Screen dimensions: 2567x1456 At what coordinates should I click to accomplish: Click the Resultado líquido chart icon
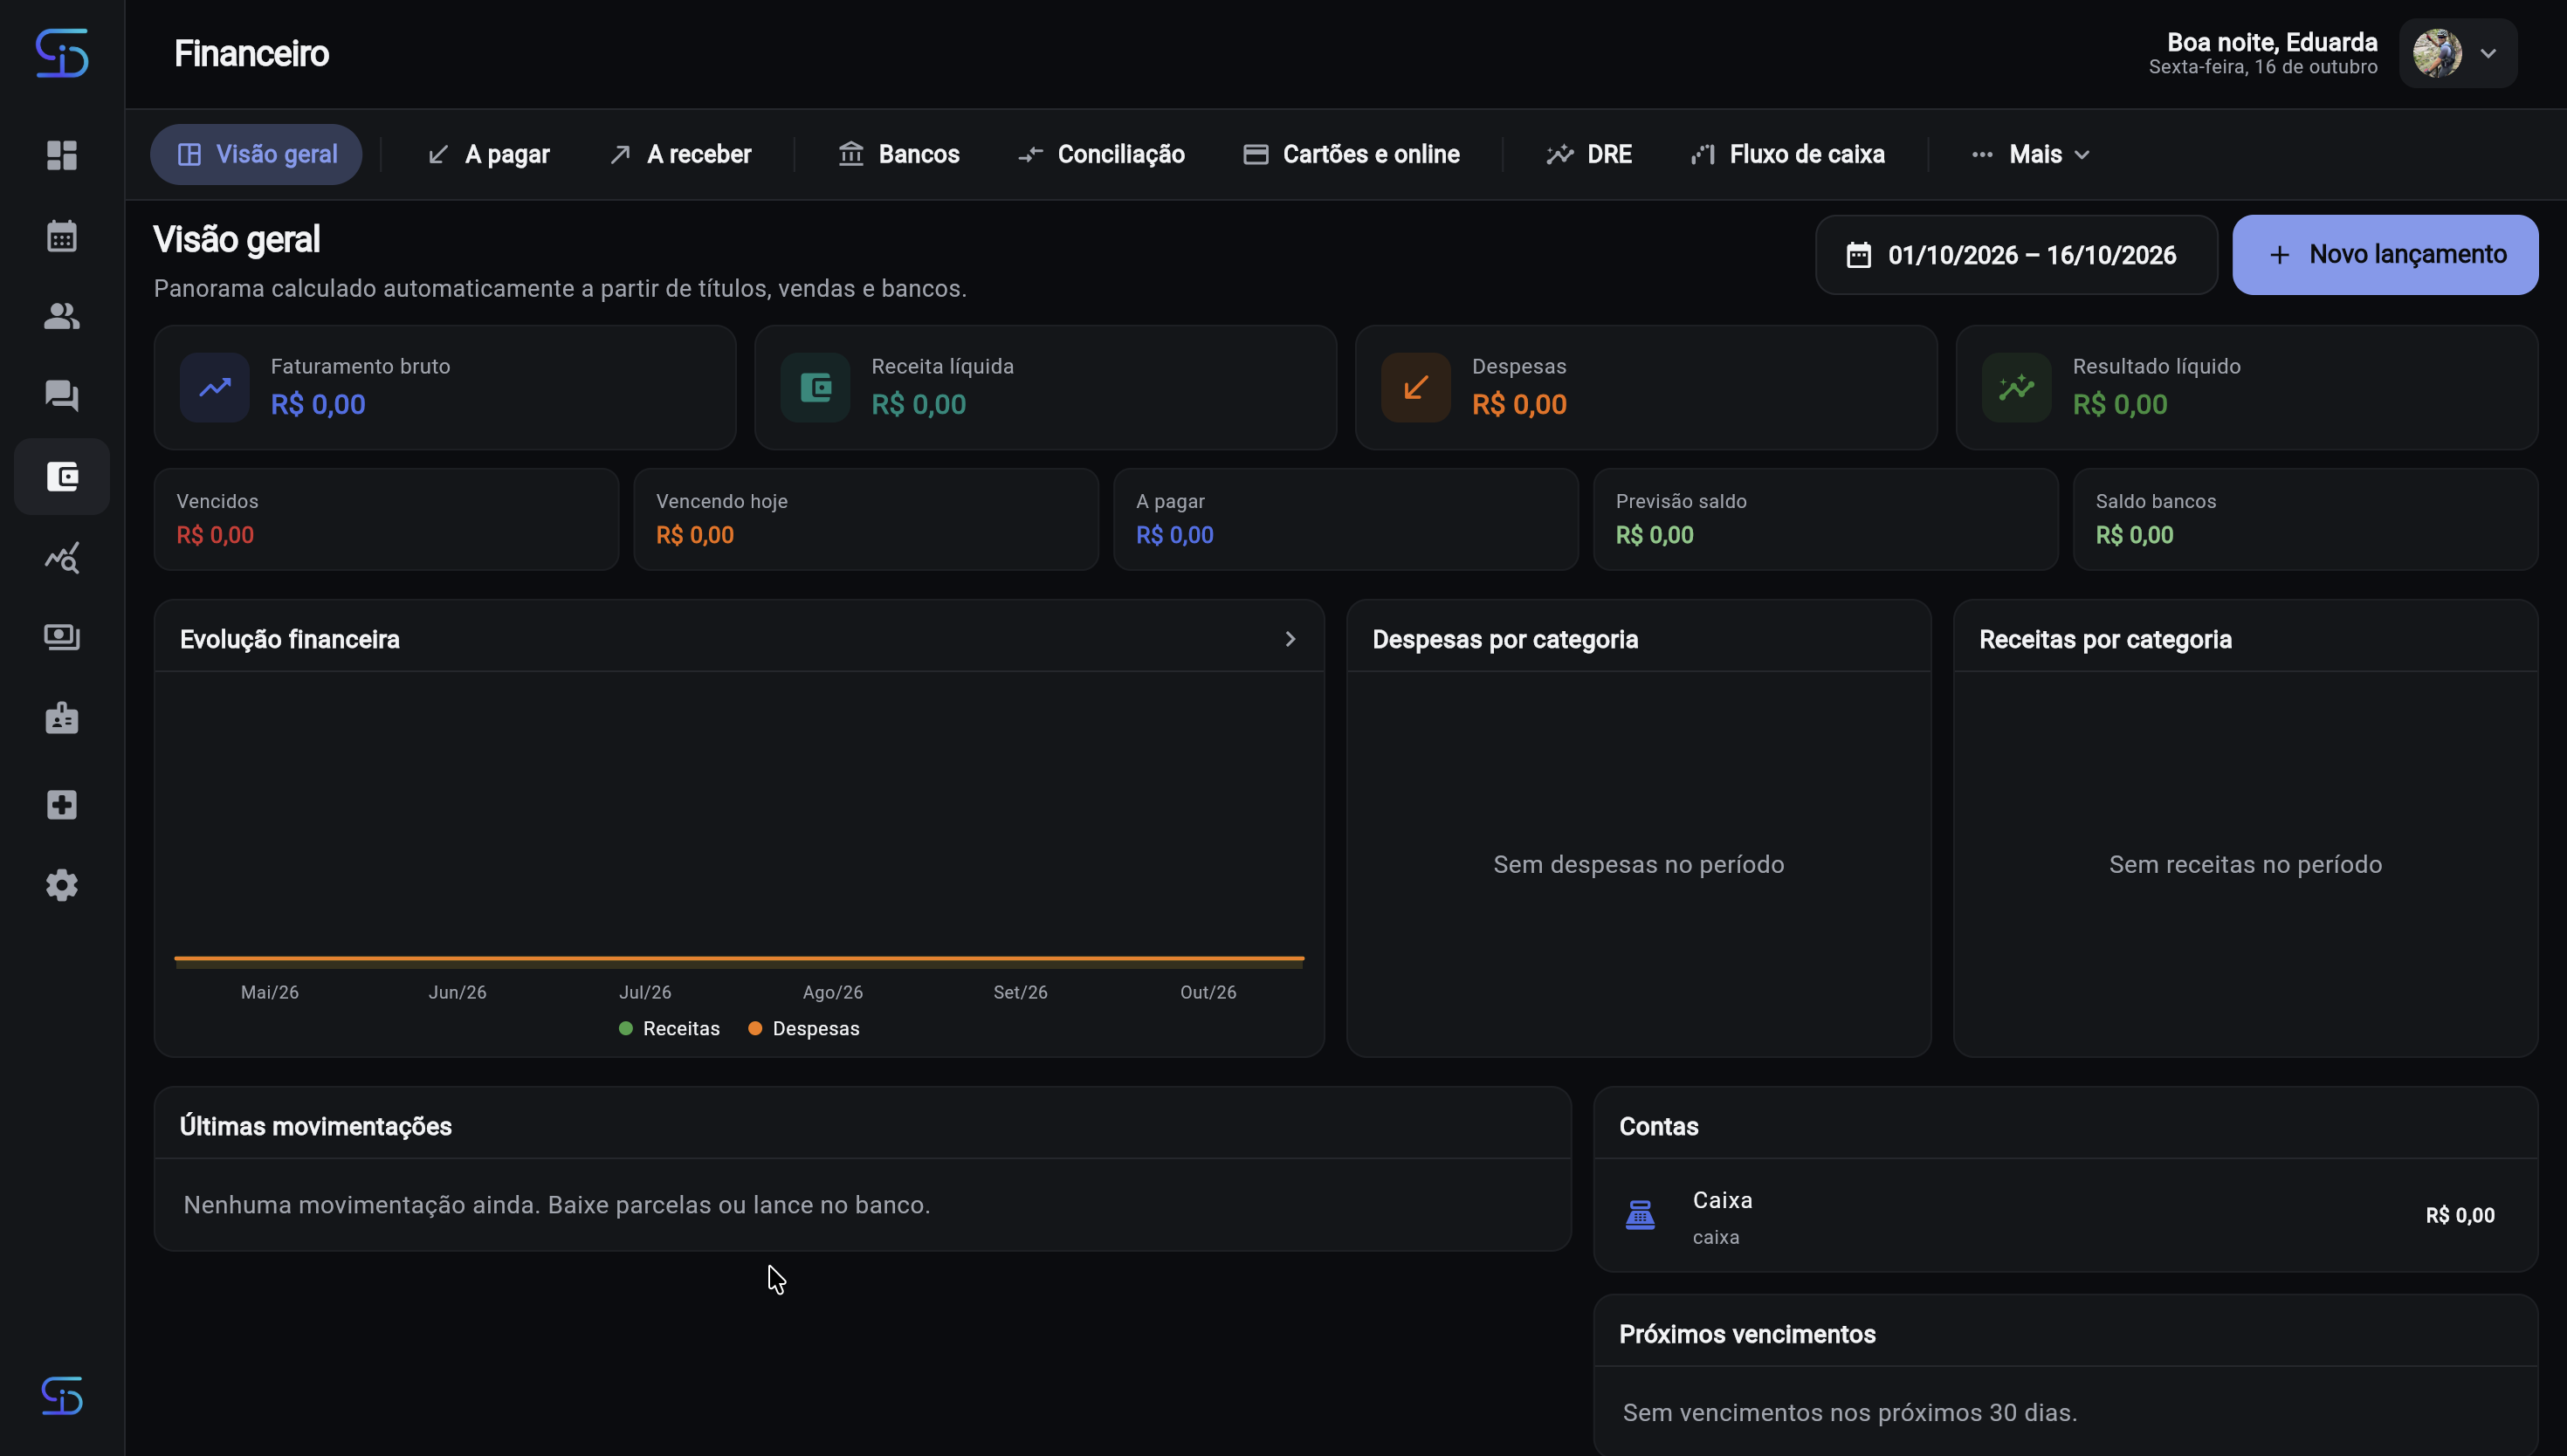[2017, 387]
